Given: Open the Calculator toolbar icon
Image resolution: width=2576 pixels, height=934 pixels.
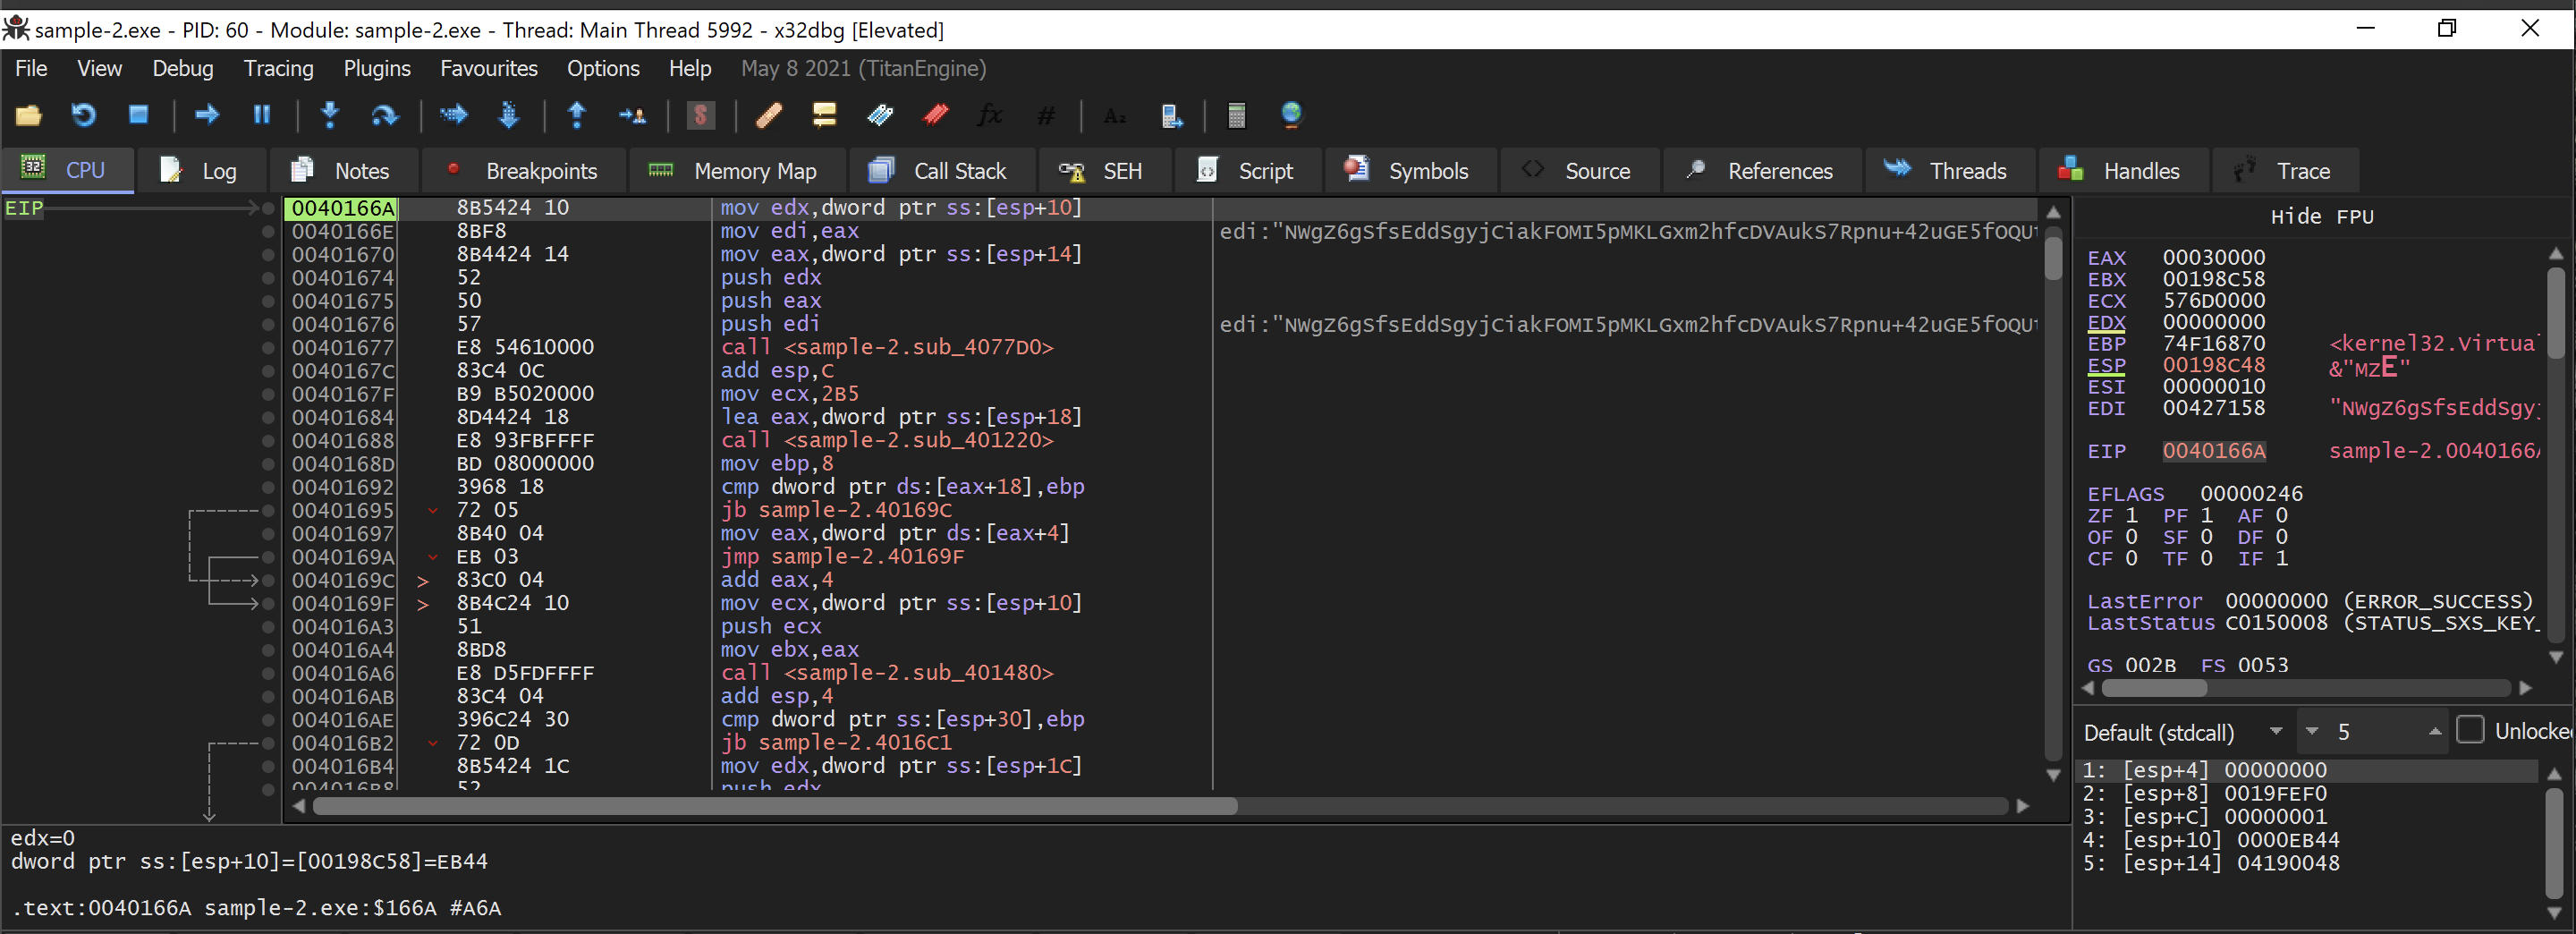Looking at the screenshot, I should [1236, 115].
